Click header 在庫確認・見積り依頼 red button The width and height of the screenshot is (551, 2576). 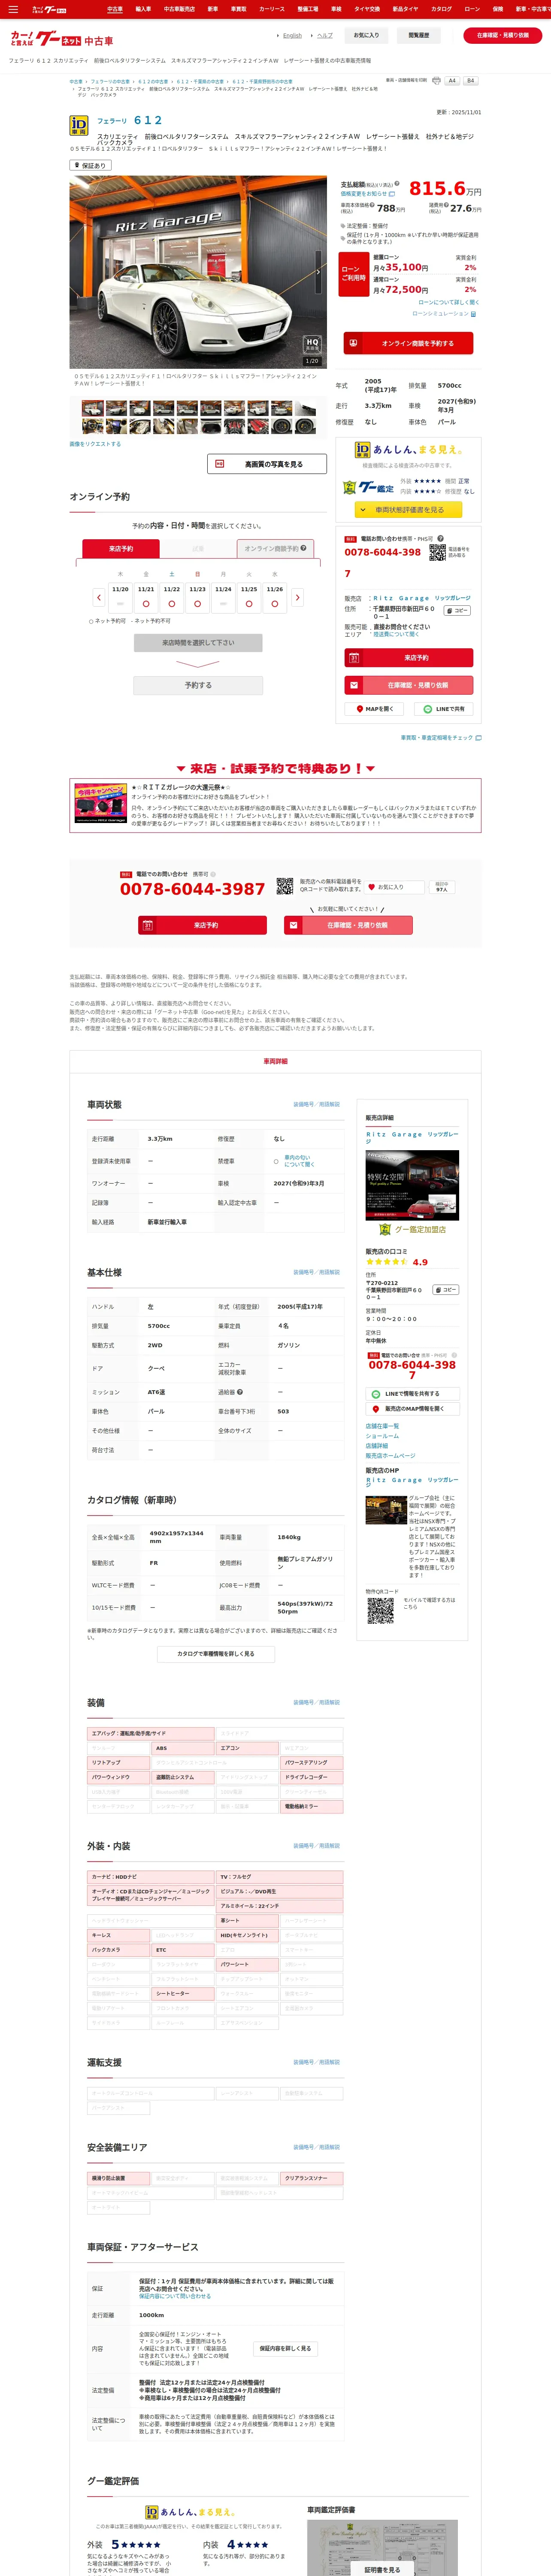pos(503,35)
